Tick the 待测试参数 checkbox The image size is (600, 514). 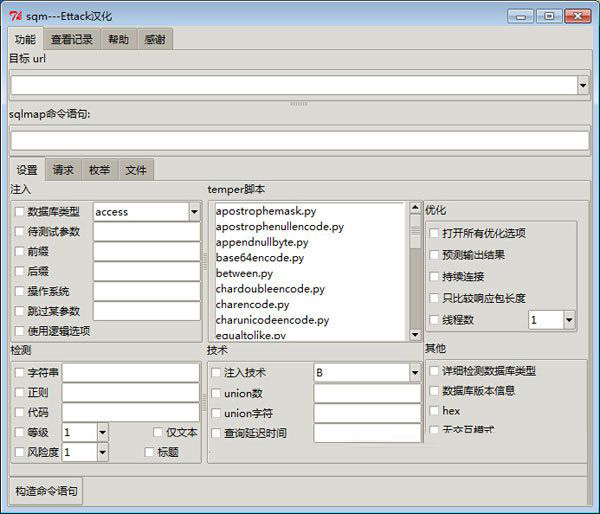(x=19, y=232)
